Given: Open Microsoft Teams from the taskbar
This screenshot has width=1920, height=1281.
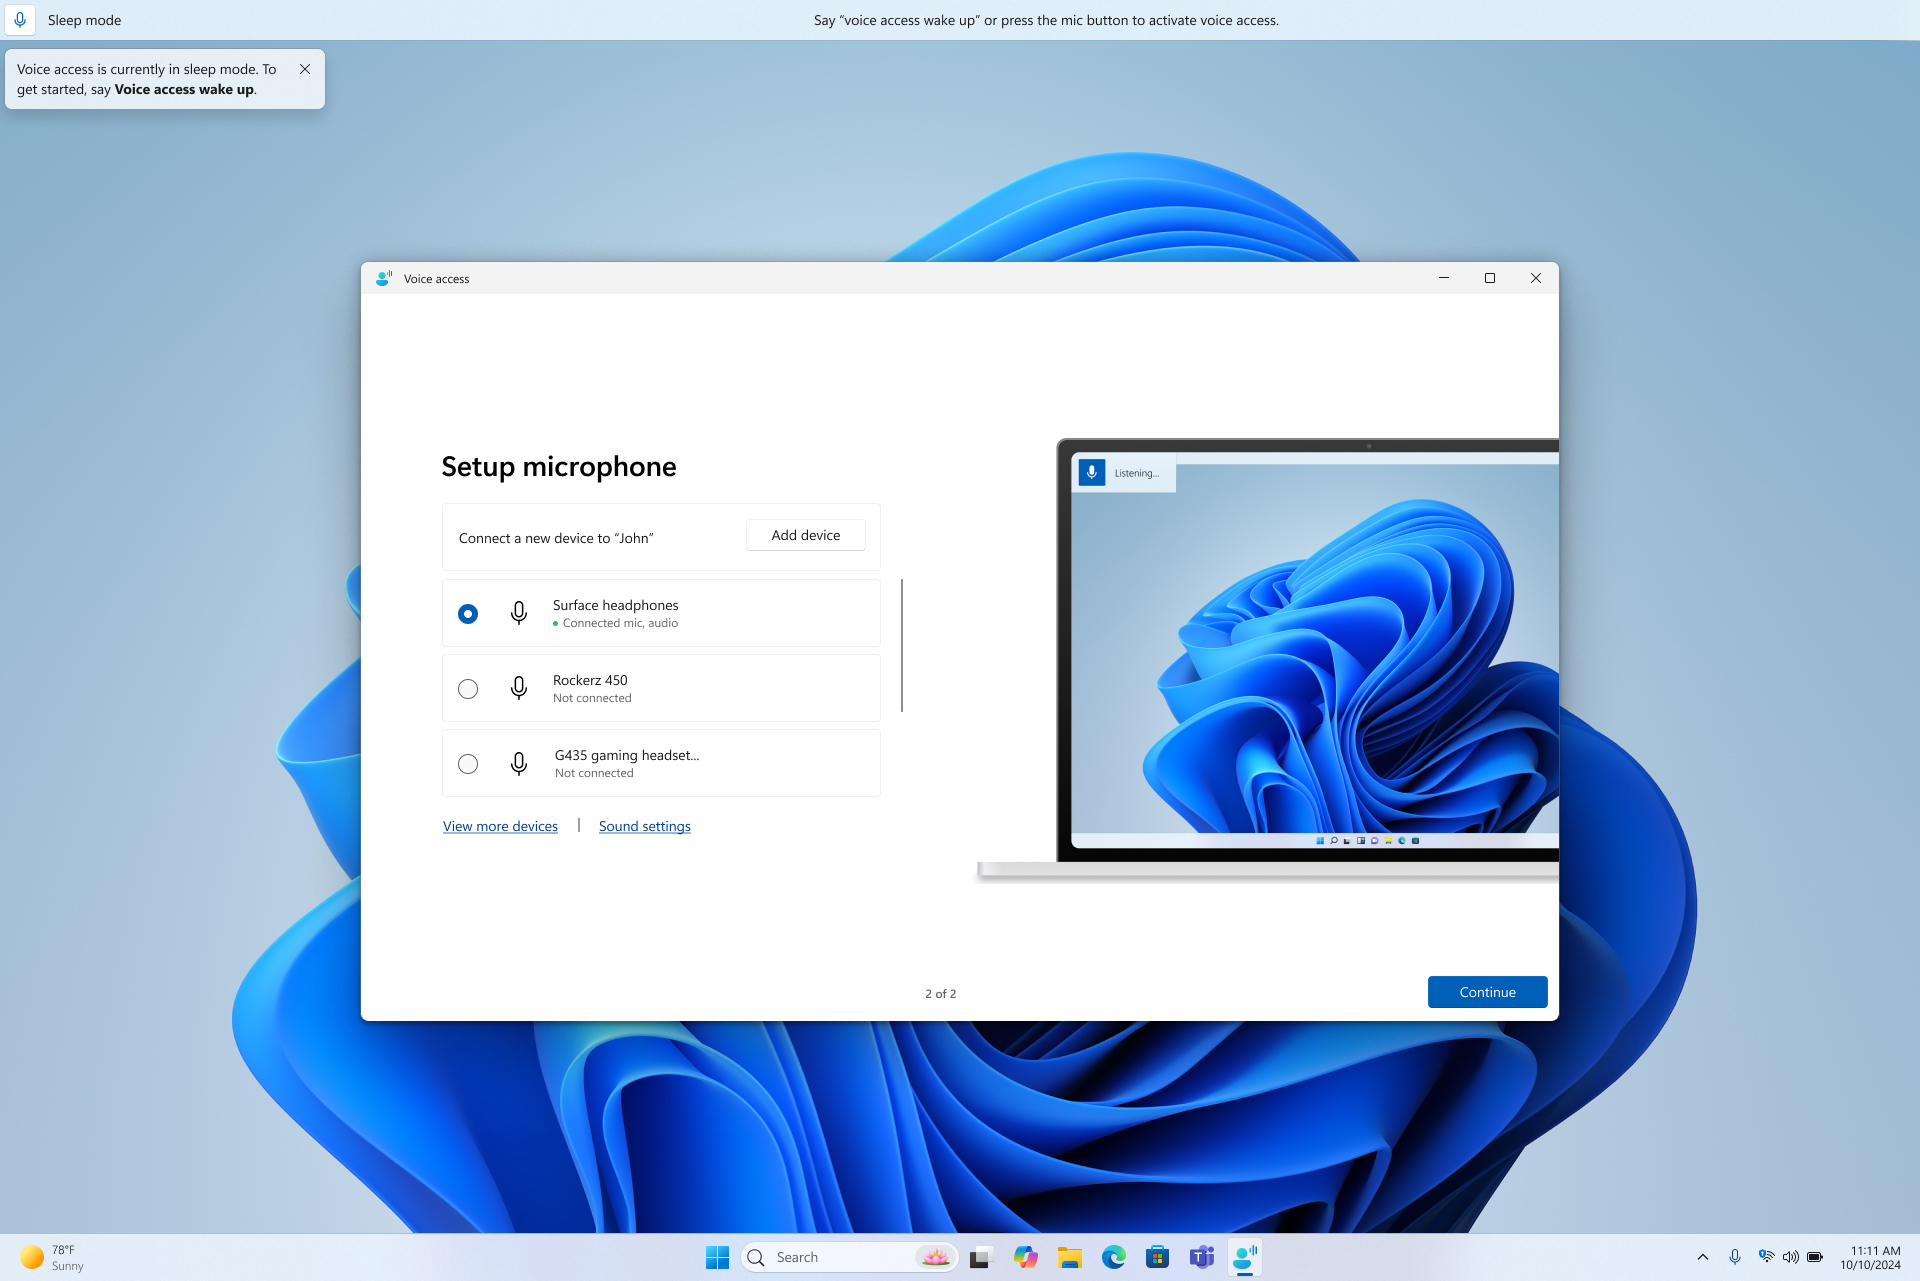Looking at the screenshot, I should (x=1201, y=1257).
